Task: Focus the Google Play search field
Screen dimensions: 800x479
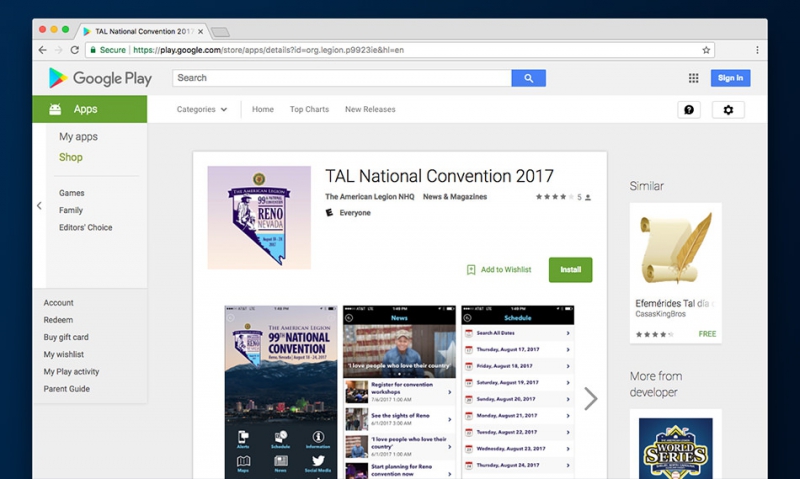Action: click(342, 78)
